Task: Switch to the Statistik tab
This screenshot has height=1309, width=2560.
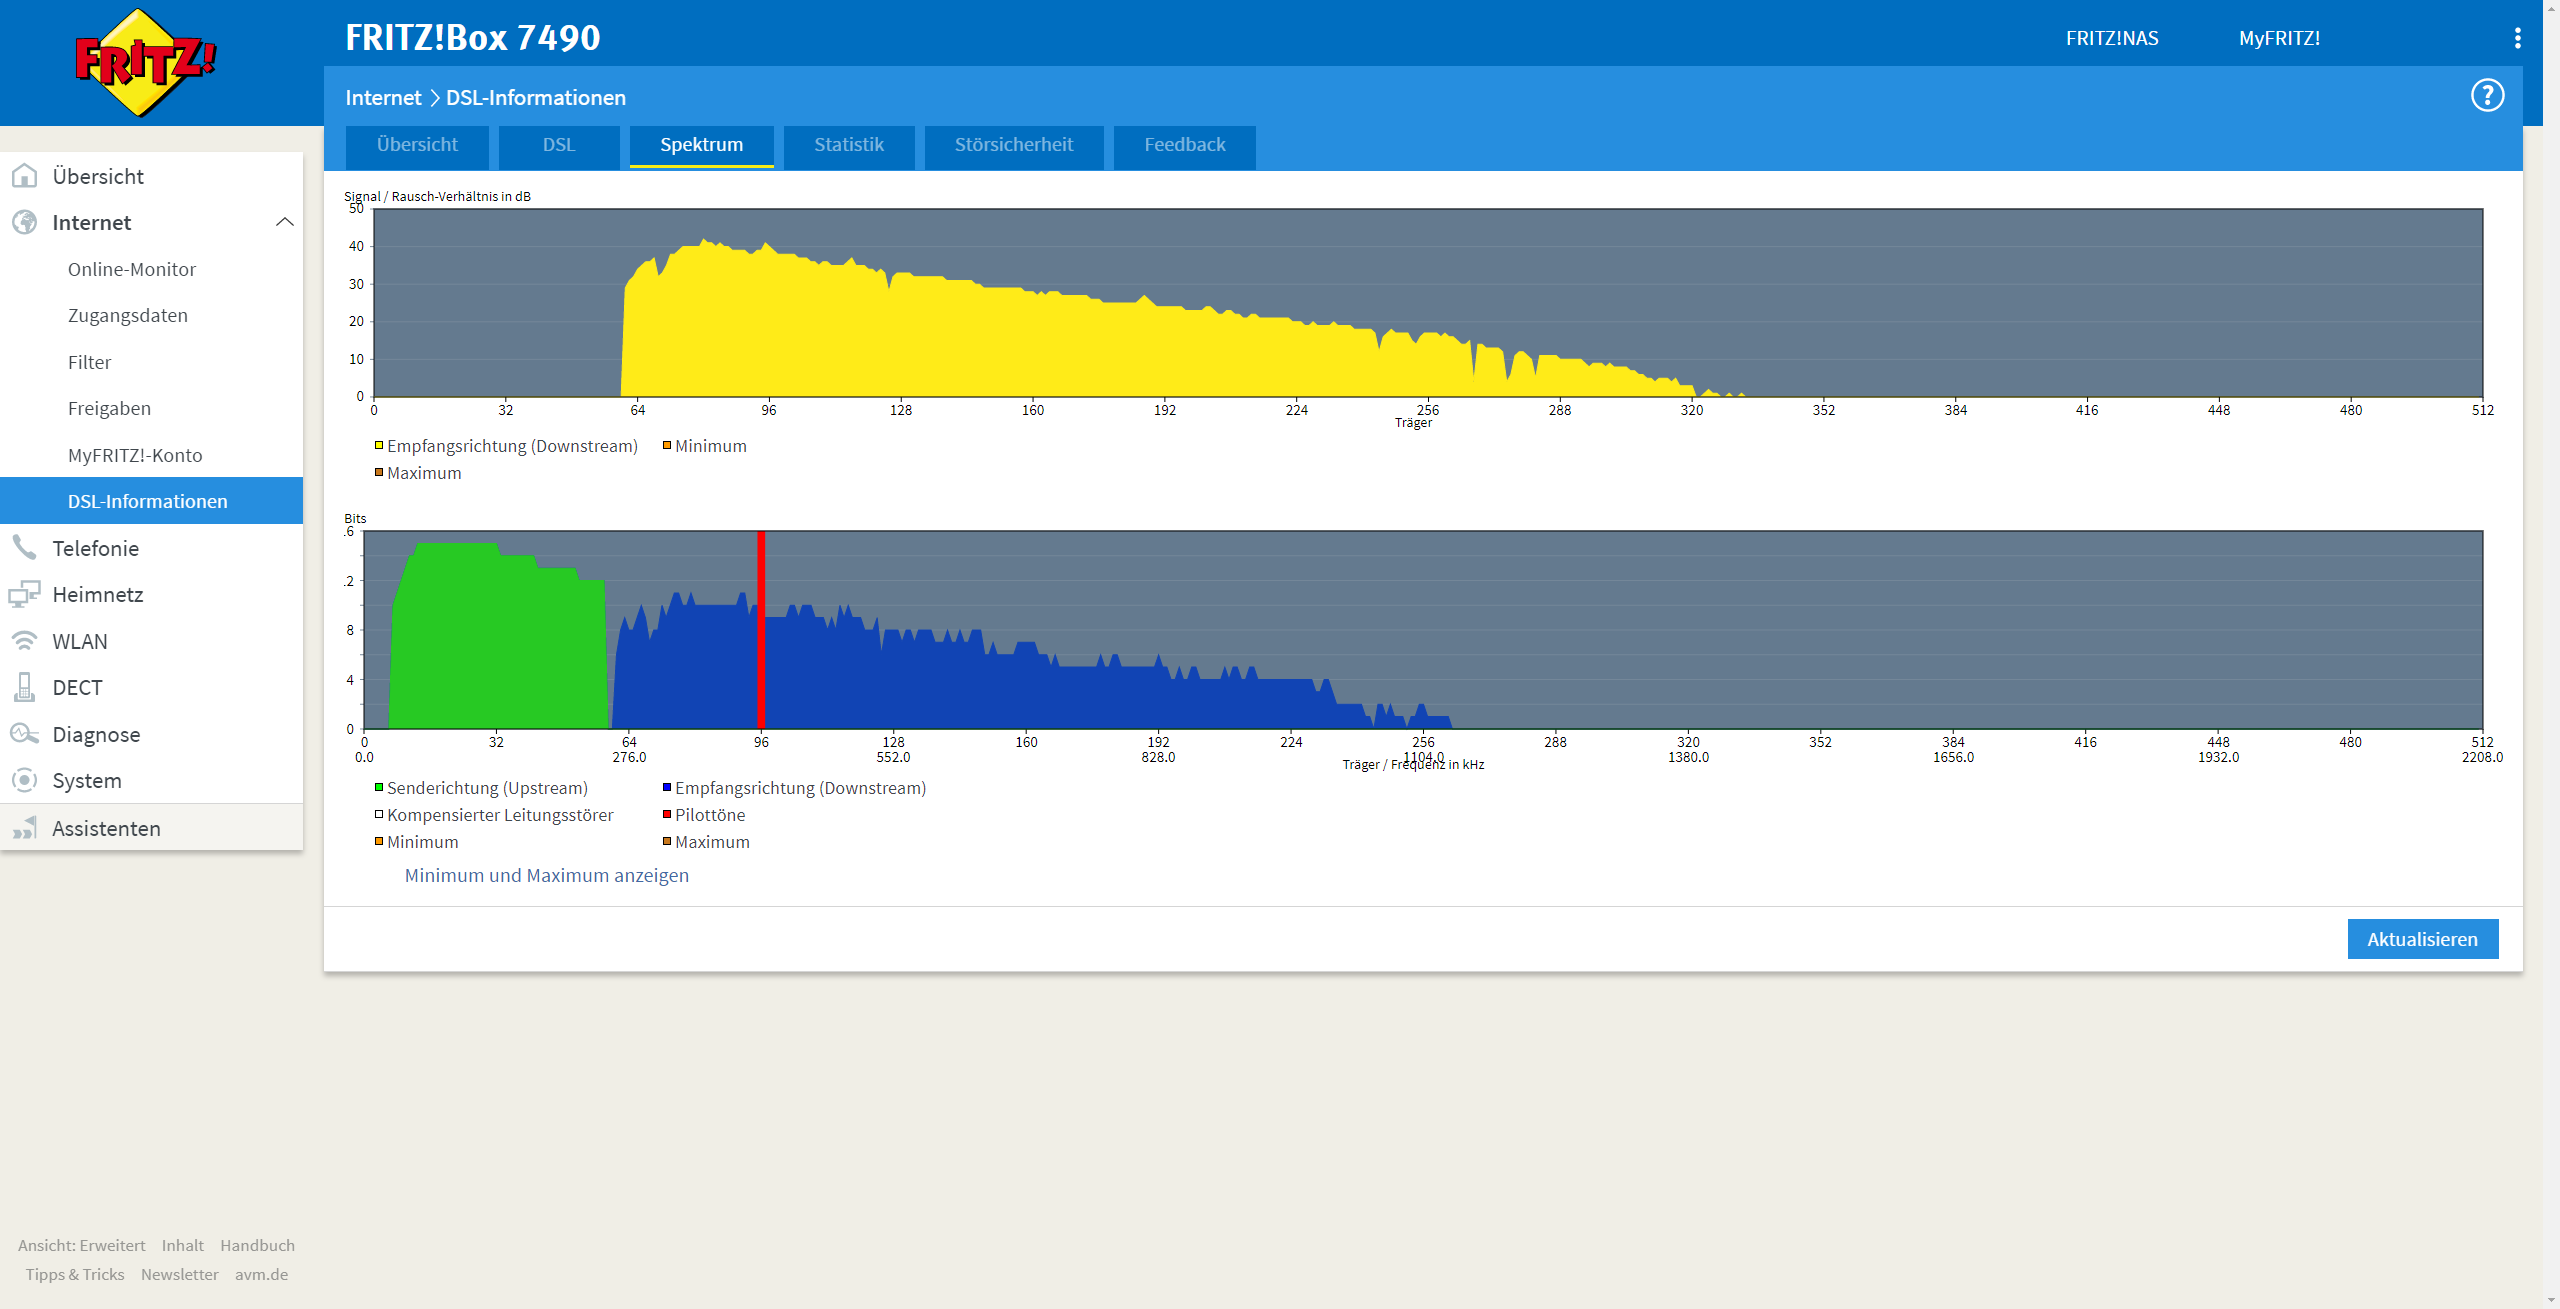Action: (848, 145)
